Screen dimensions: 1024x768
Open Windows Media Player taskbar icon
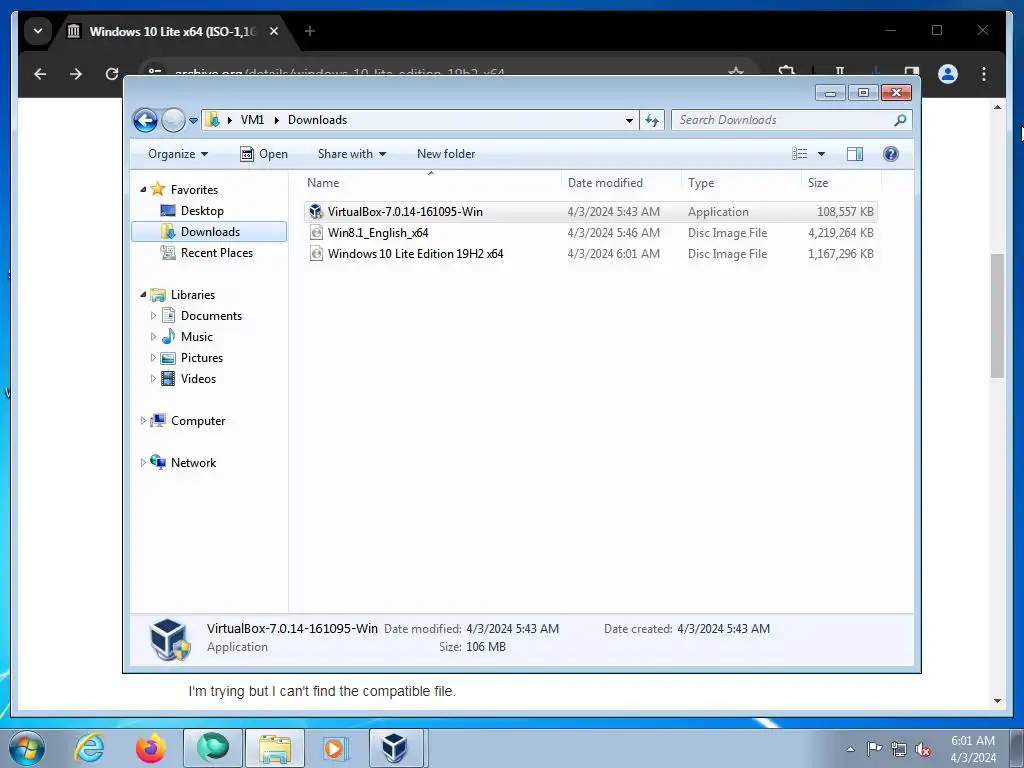336,748
